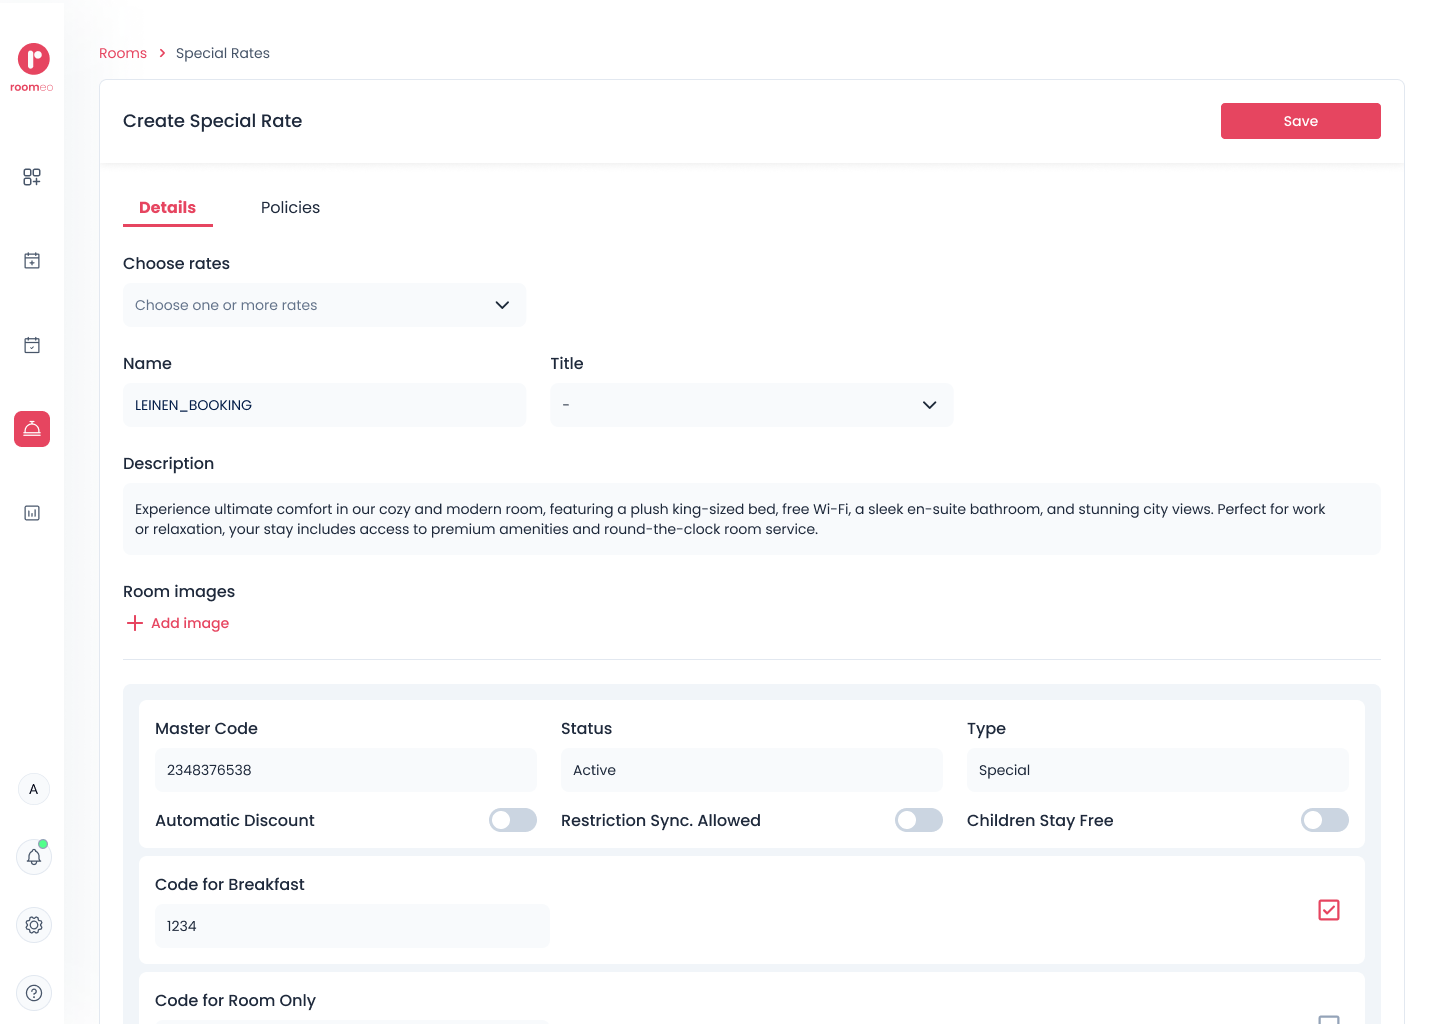Open the dashboard widgets icon in sidebar

[32, 177]
